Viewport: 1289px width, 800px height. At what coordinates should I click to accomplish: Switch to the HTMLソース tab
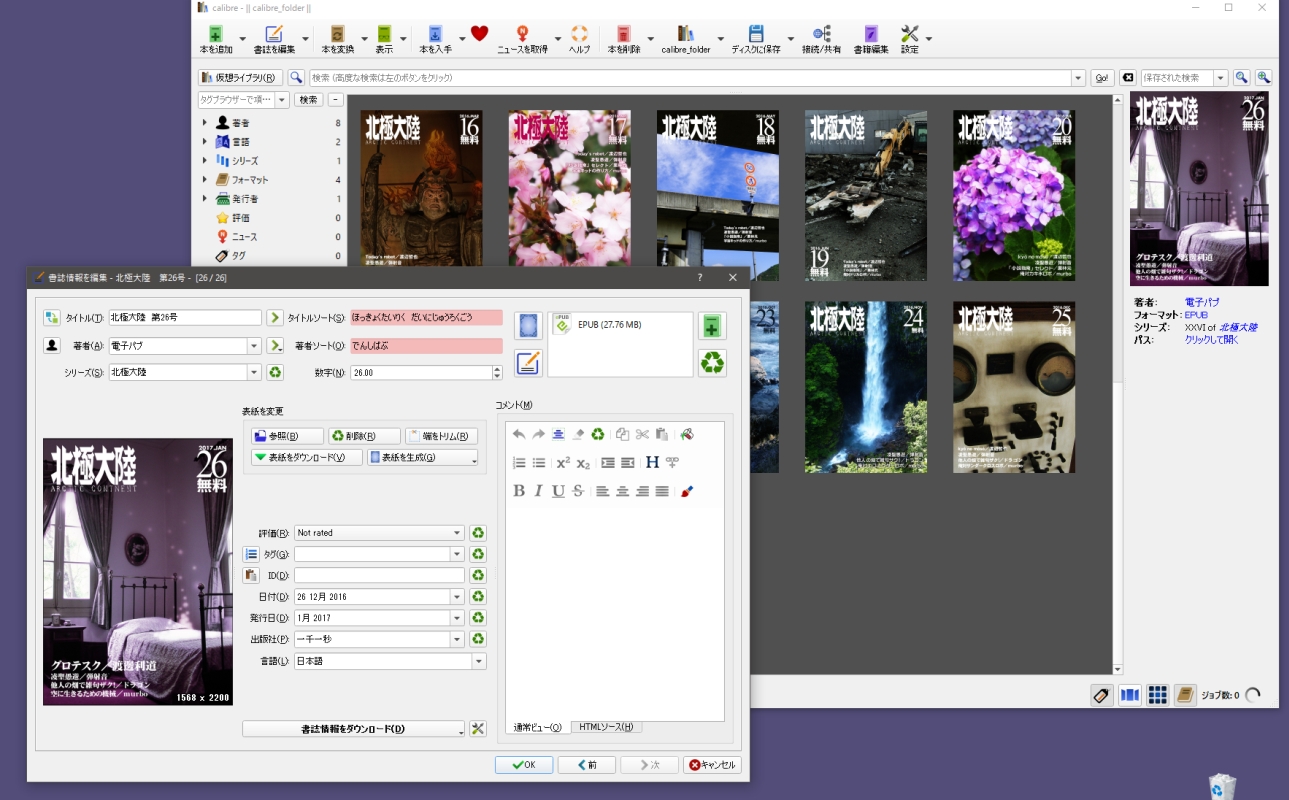click(x=606, y=727)
